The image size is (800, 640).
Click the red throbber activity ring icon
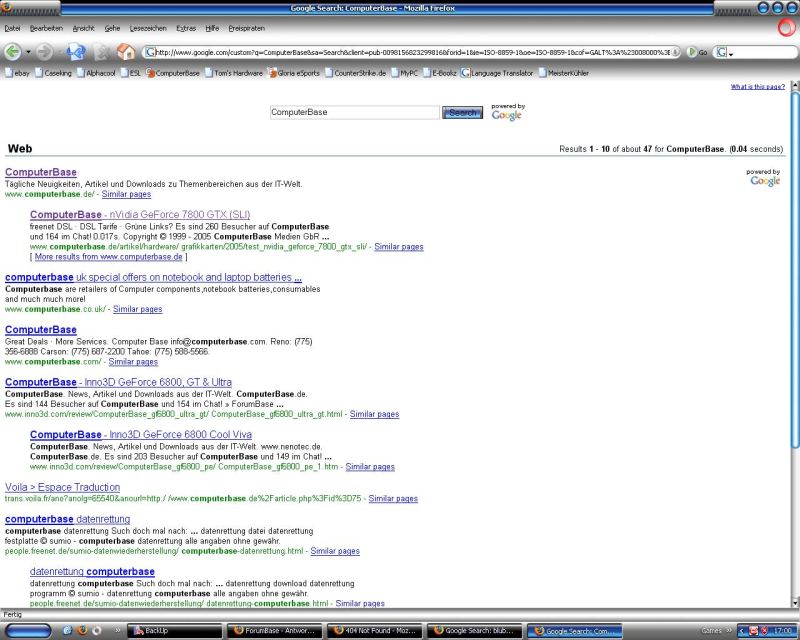(786, 28)
